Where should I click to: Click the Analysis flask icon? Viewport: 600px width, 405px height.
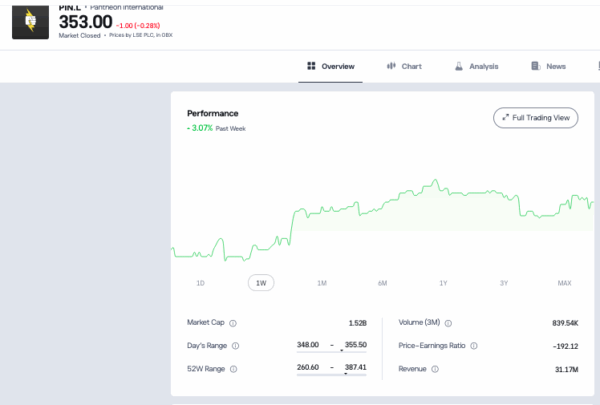click(x=459, y=66)
